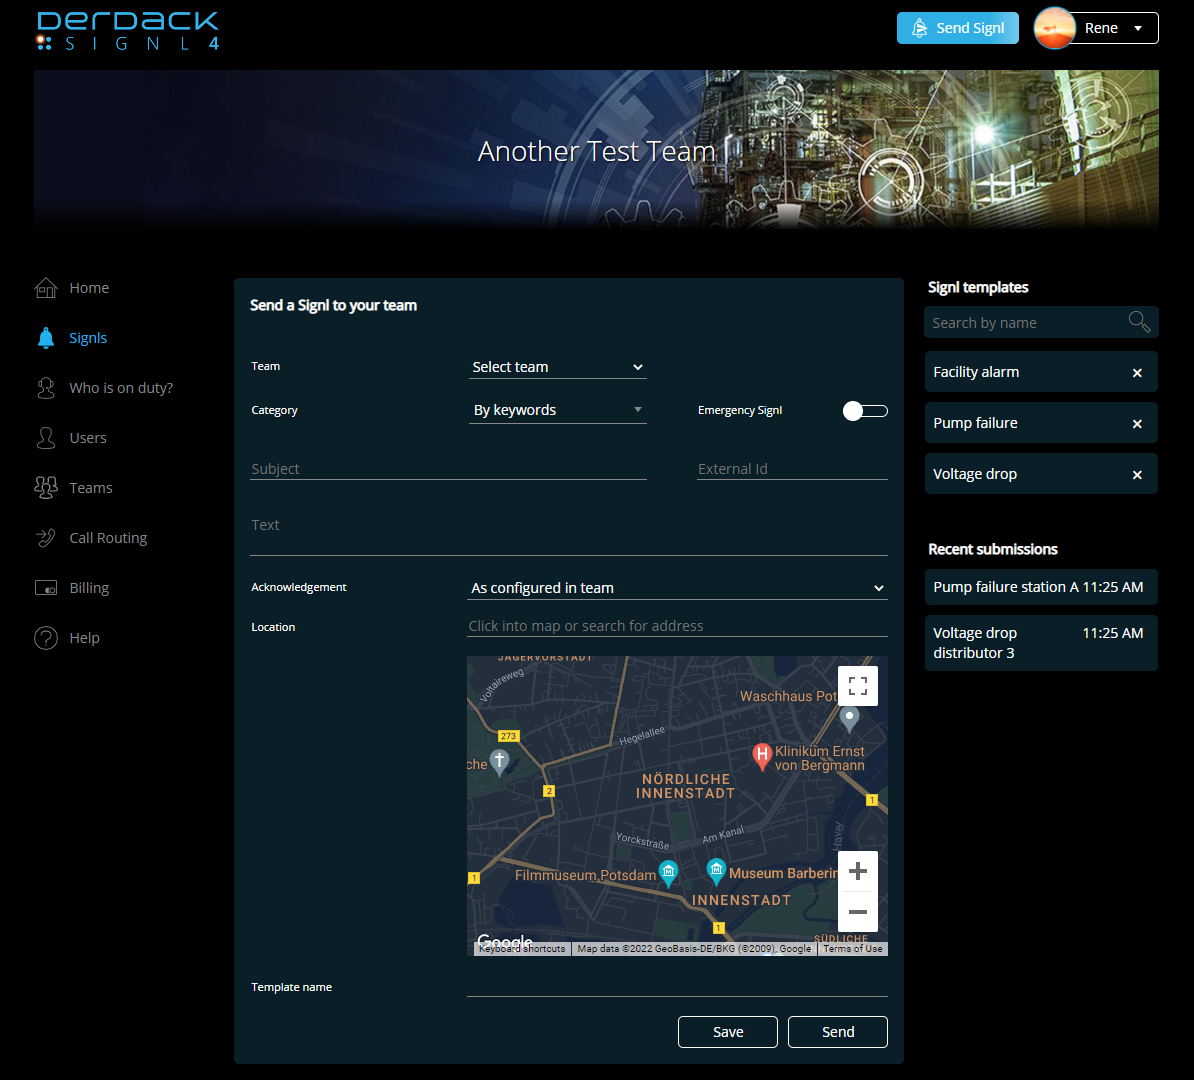This screenshot has height=1080, width=1194.
Task: Click the Another Test Team title text
Action: [596, 152]
